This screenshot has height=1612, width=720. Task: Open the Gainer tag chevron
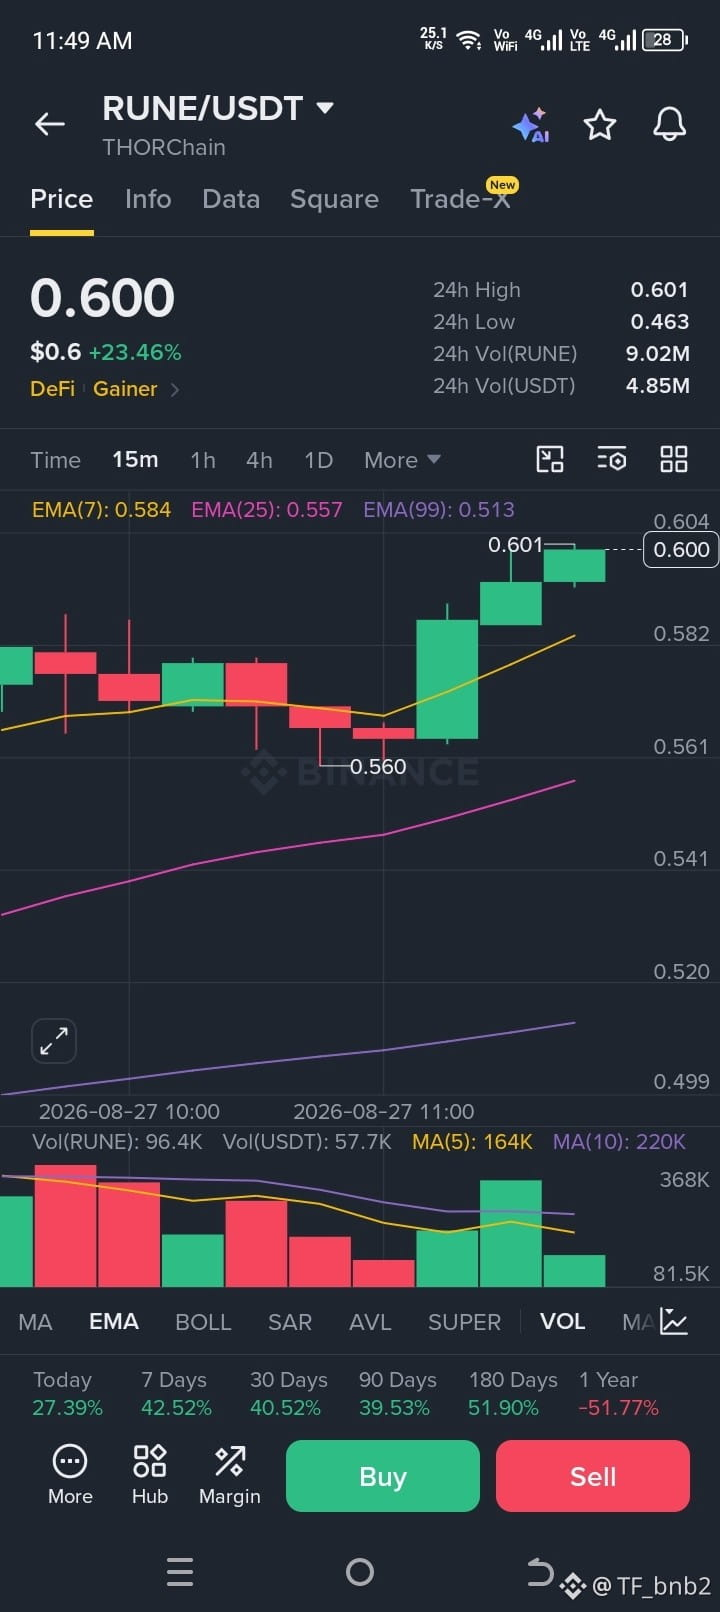click(x=175, y=389)
